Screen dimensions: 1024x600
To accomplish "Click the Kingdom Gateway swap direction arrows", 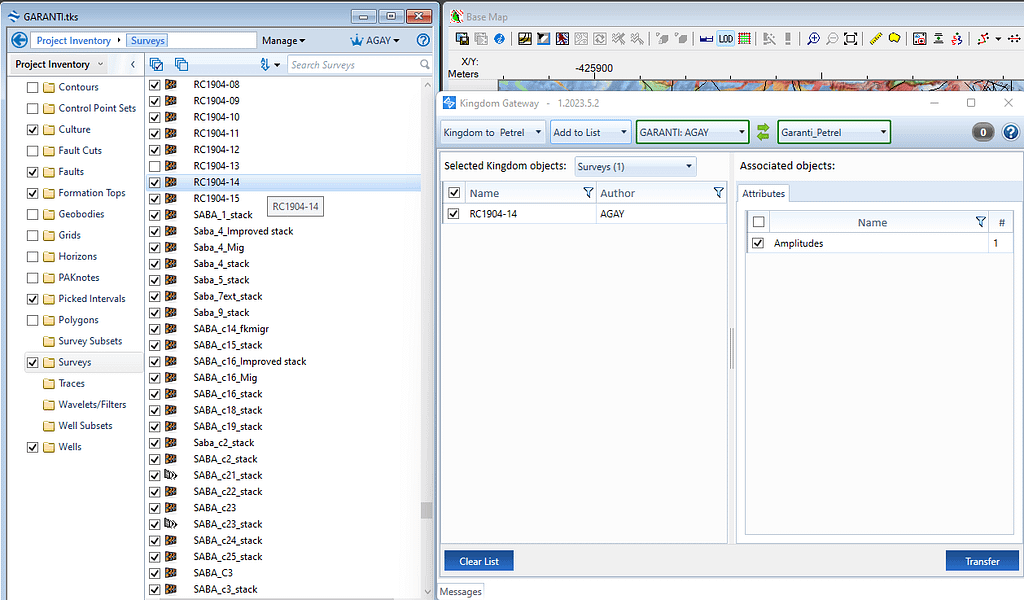I will [x=763, y=133].
